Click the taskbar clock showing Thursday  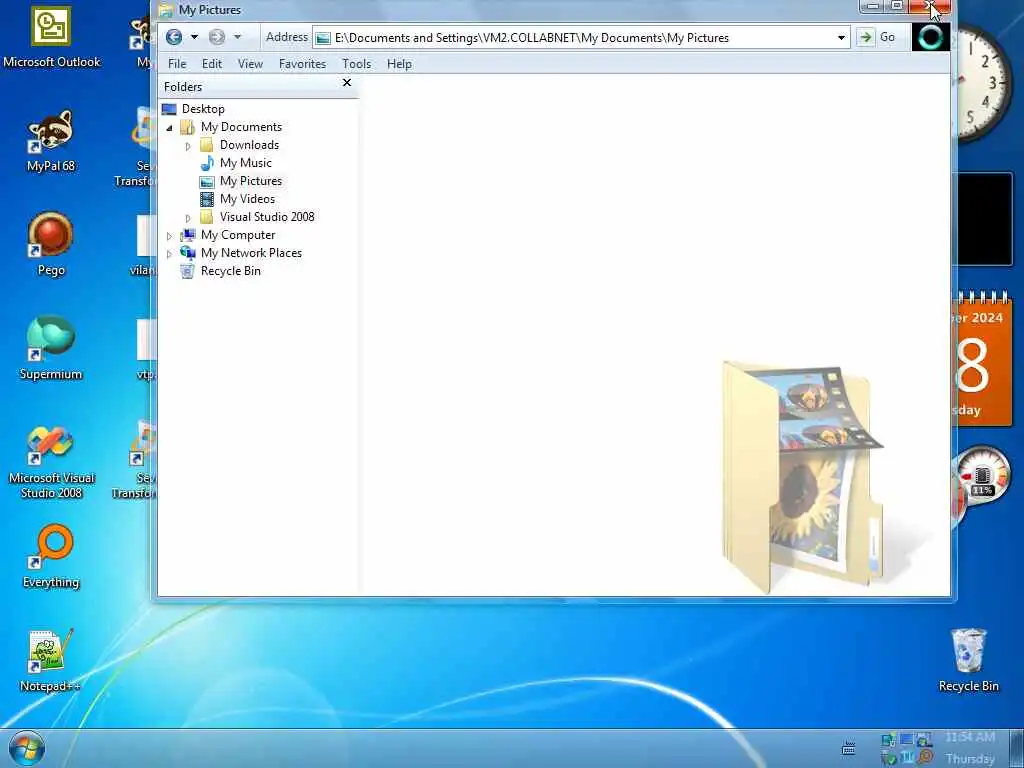click(x=970, y=748)
